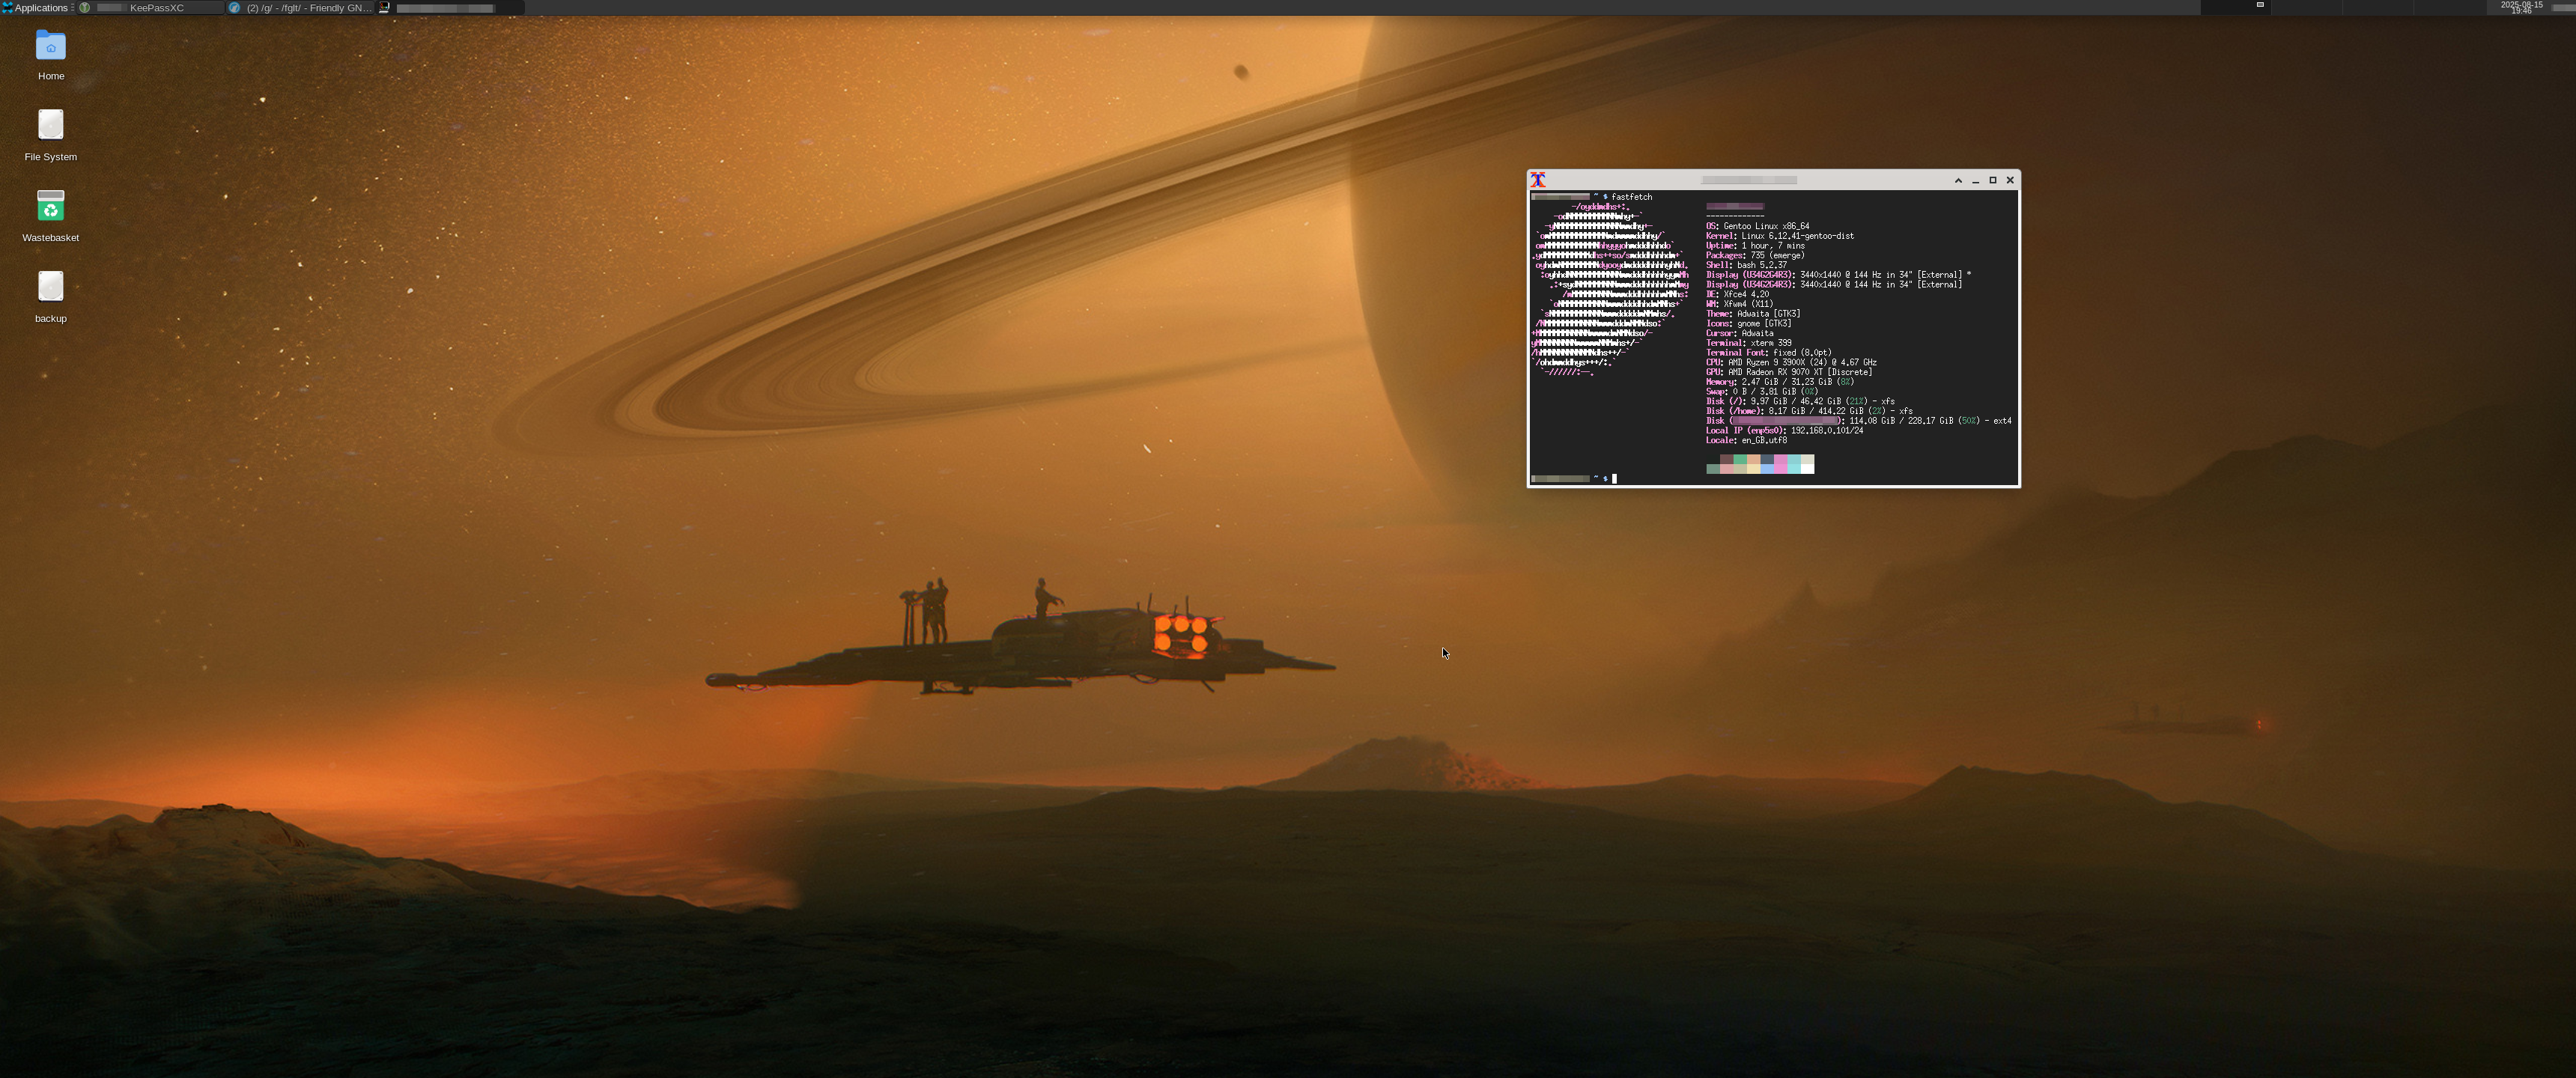This screenshot has width=2576, height=1078.
Task: Click the terminal icon in the taskbar
Action: (384, 7)
